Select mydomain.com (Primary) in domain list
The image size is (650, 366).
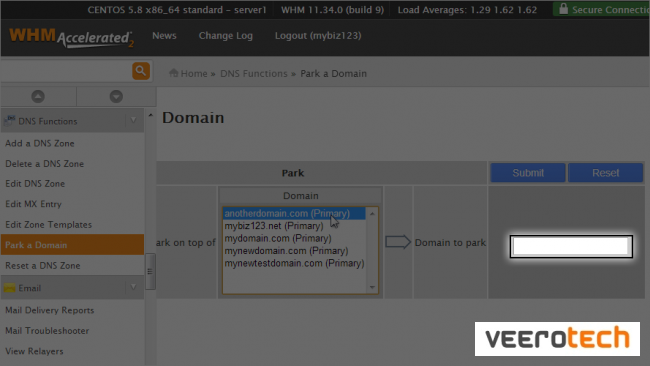(278, 238)
